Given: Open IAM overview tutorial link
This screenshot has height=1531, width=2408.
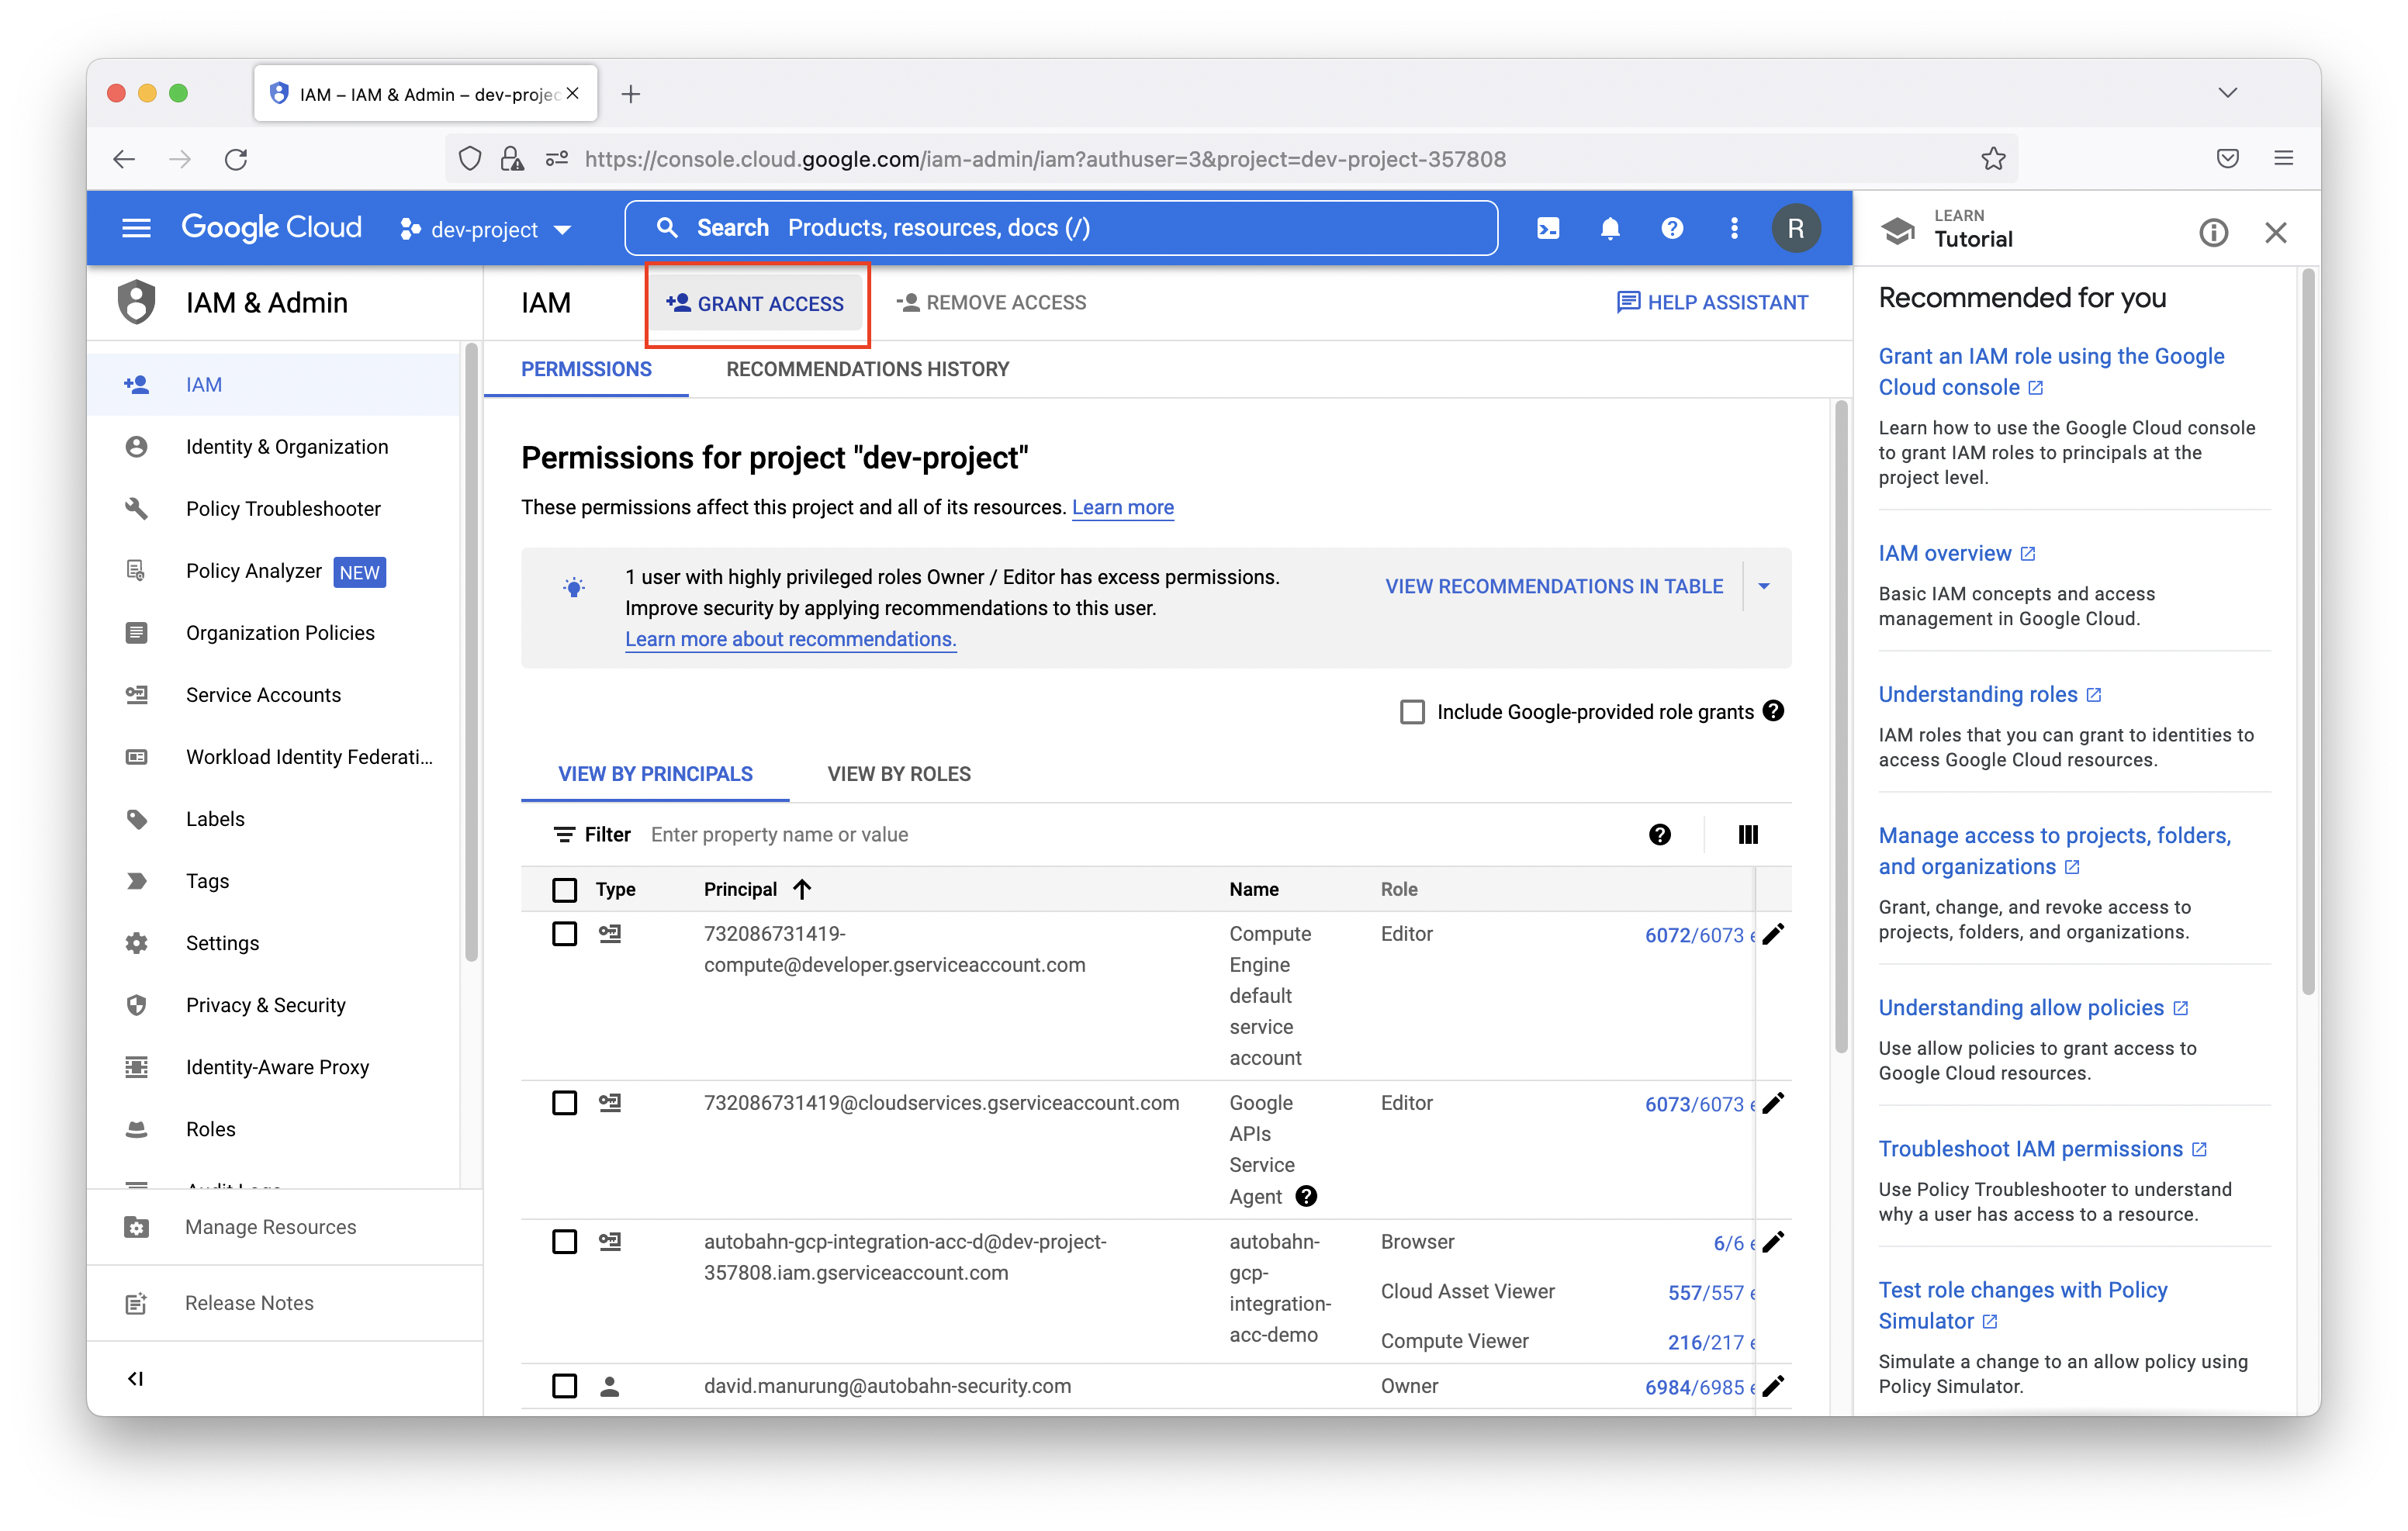Looking at the screenshot, I should (1956, 553).
